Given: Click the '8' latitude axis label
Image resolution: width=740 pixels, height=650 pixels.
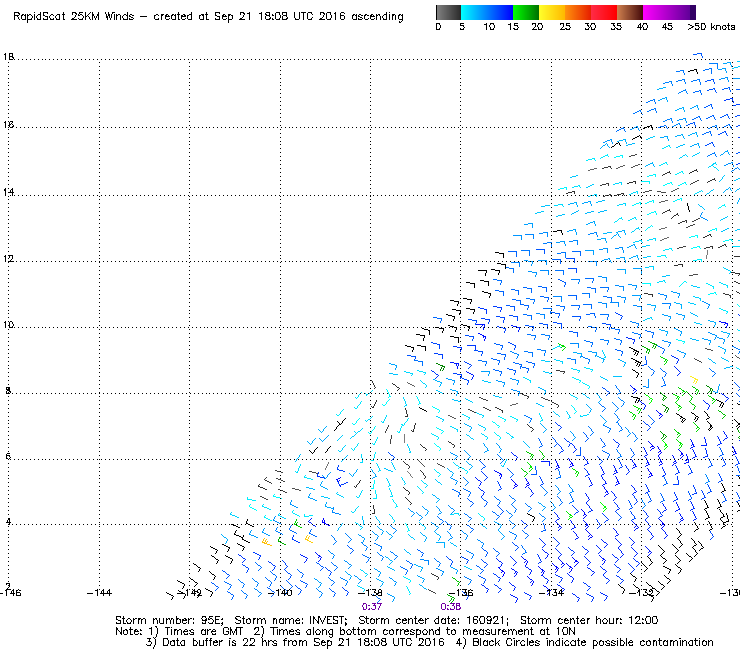Looking at the screenshot, I should tap(8, 391).
